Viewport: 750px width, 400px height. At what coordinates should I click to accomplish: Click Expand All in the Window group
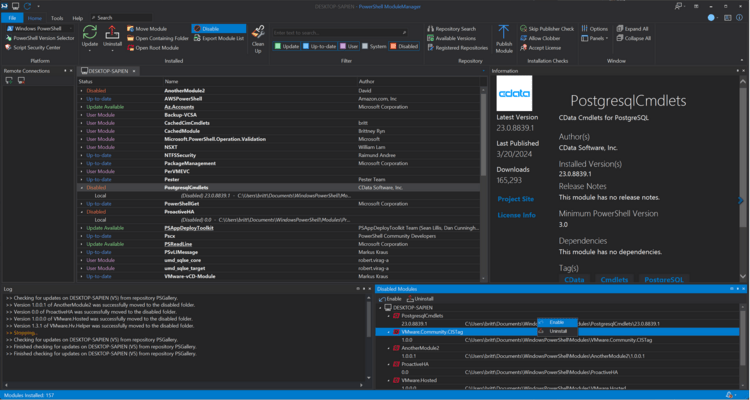[x=632, y=29]
